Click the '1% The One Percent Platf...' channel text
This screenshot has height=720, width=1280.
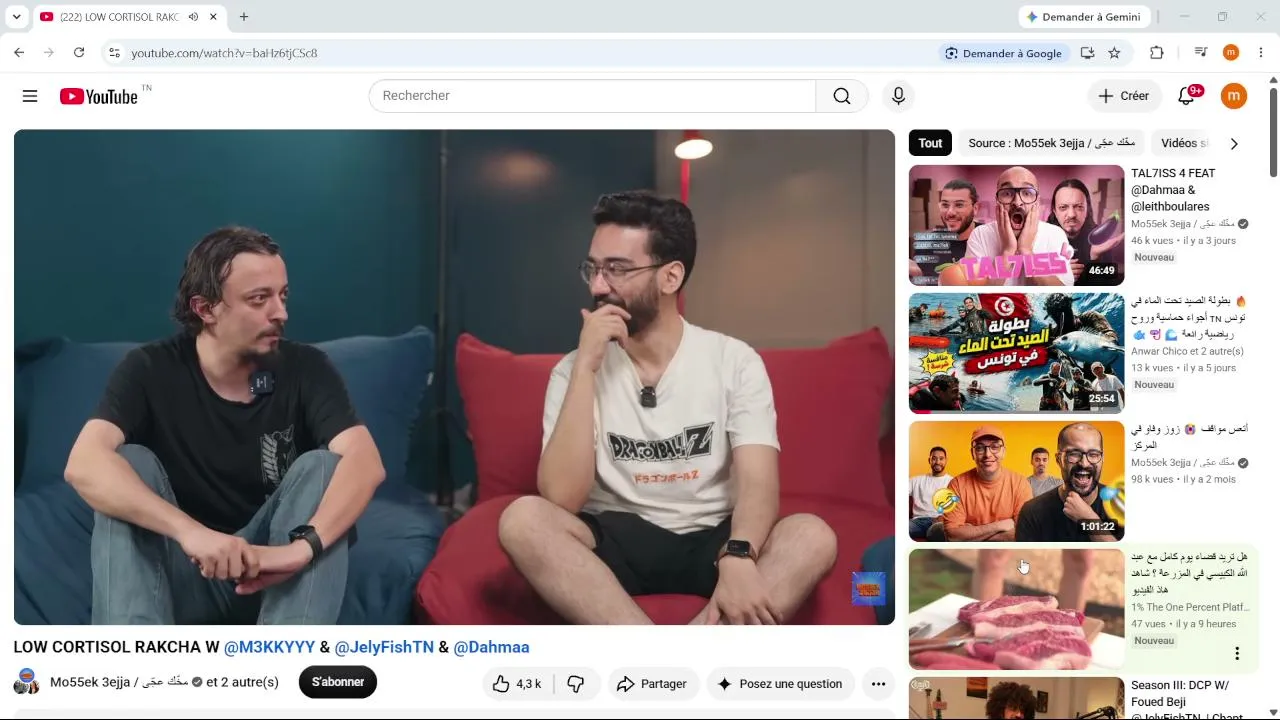1190,607
